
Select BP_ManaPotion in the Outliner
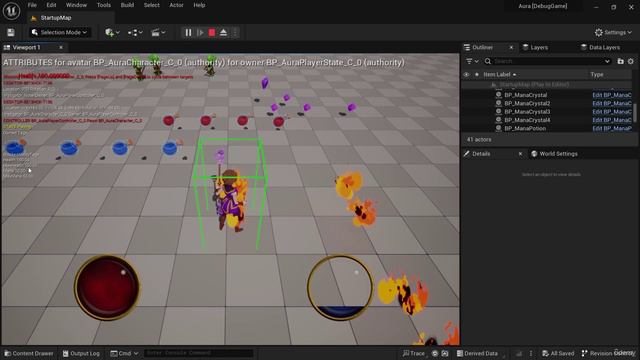(x=525, y=129)
